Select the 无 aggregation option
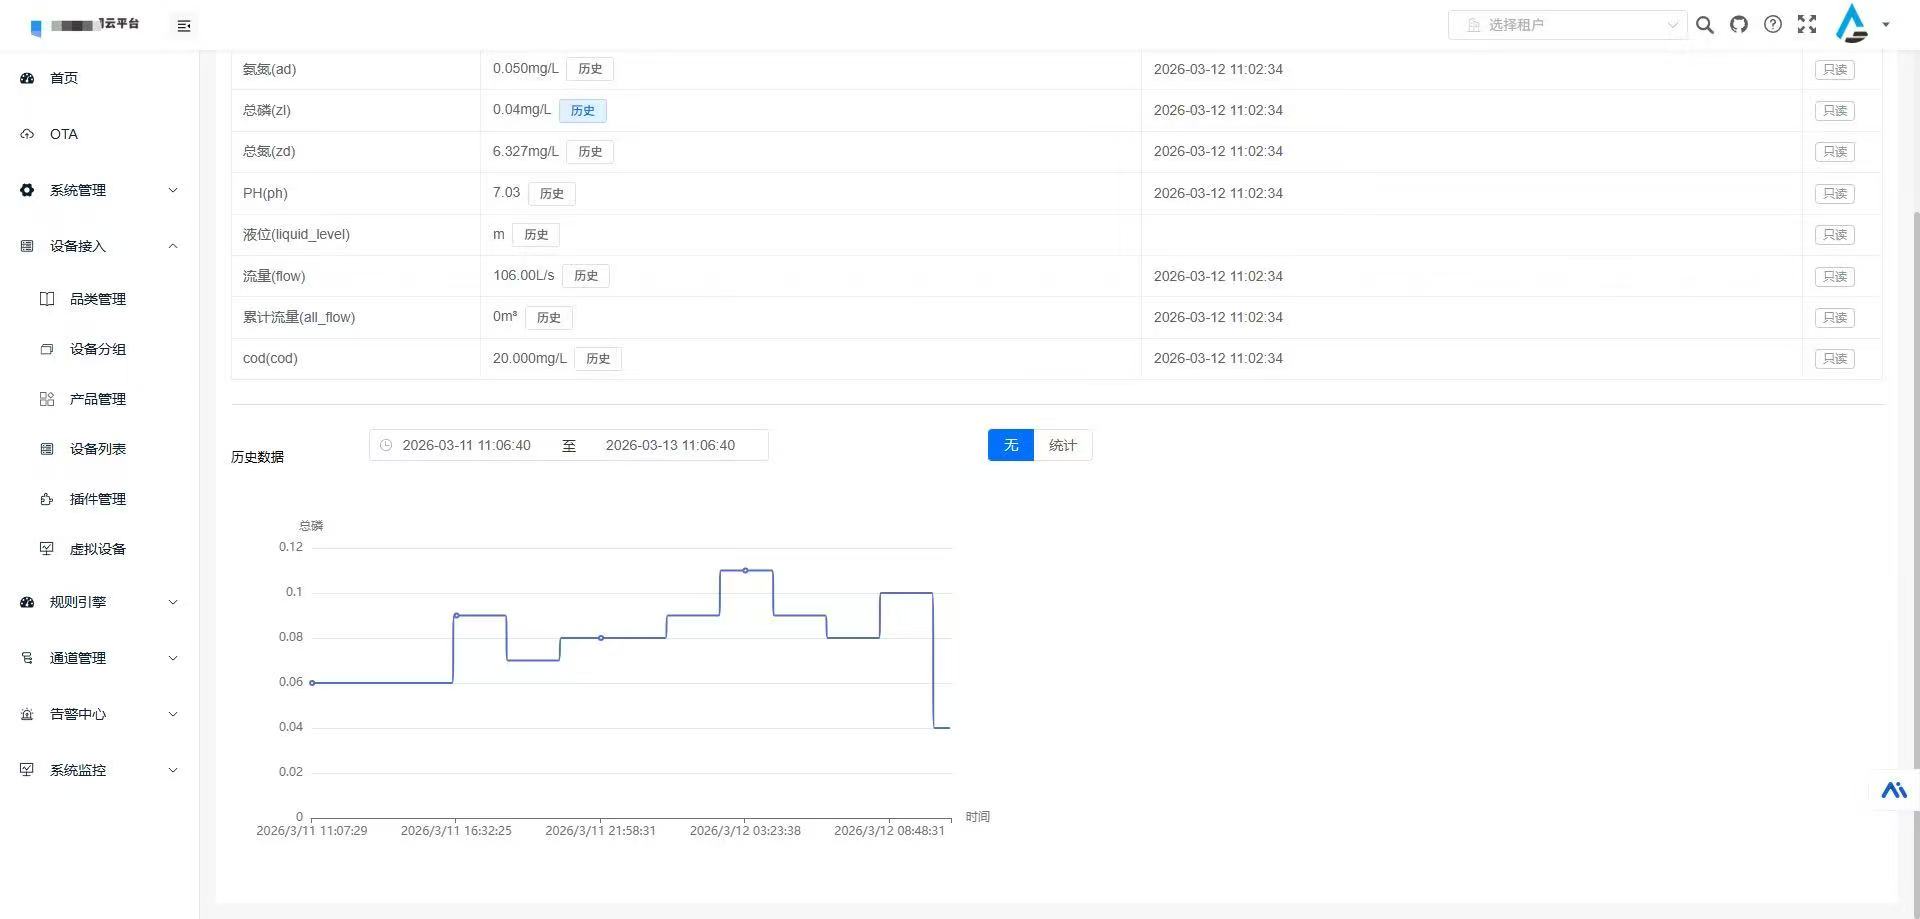This screenshot has height=919, width=1920. tap(1011, 445)
